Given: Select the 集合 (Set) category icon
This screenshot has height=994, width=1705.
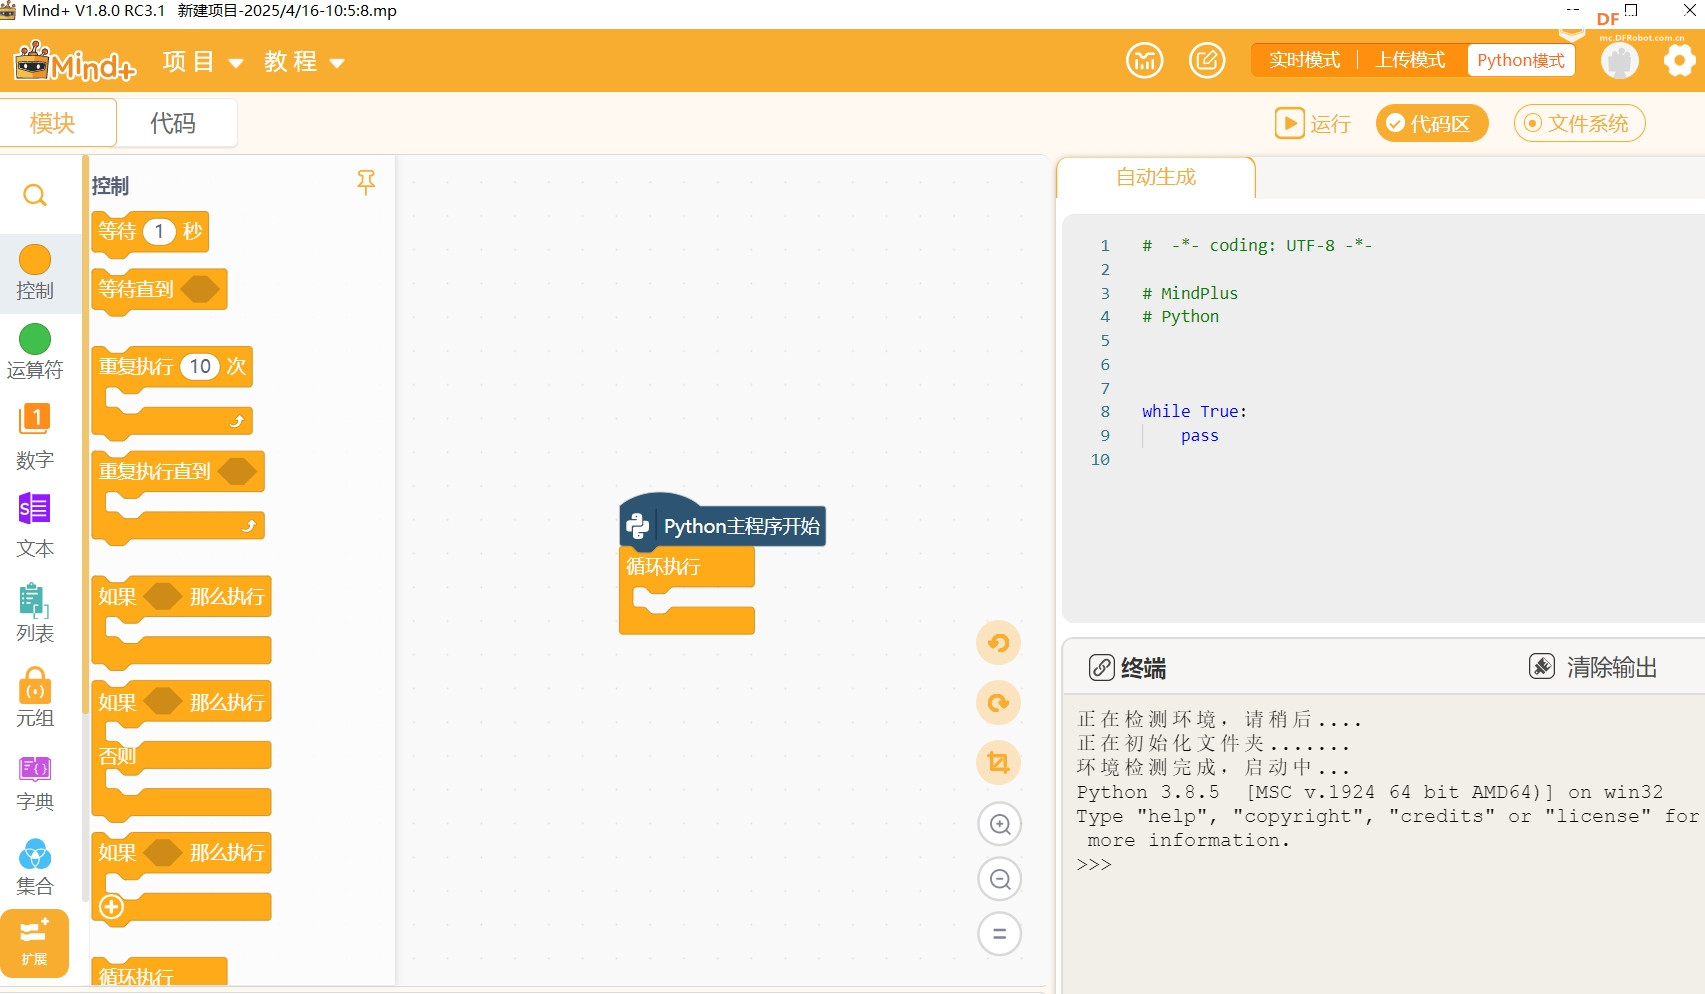Looking at the screenshot, I should pos(35,855).
